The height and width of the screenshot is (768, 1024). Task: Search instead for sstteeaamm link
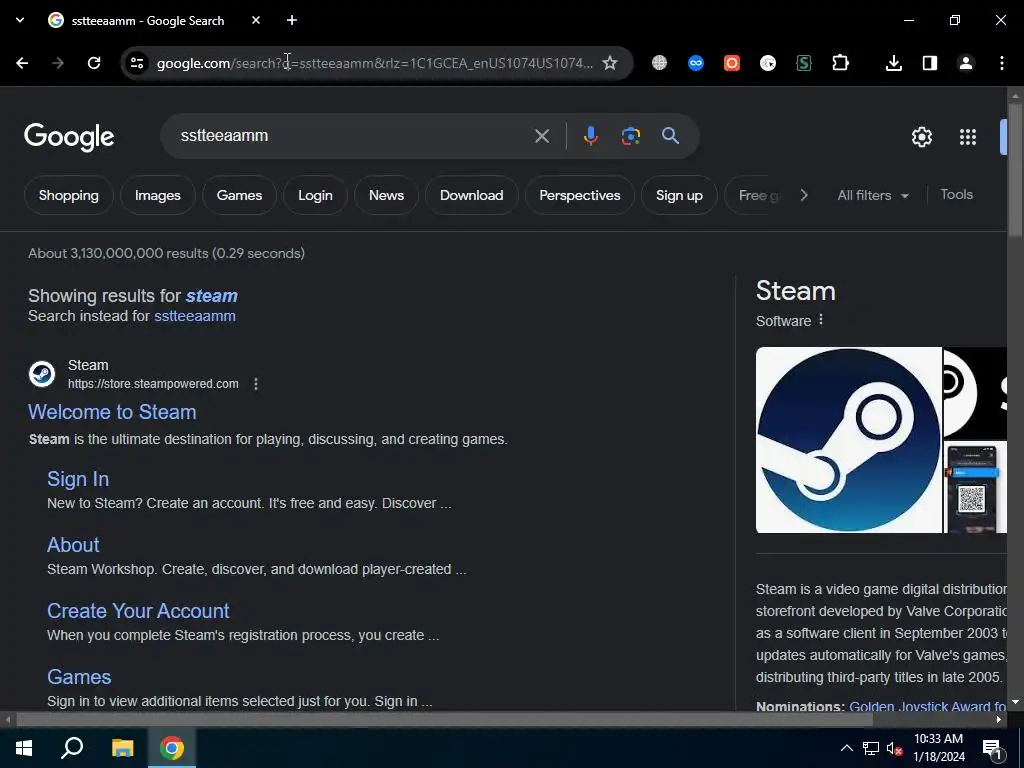(x=195, y=316)
